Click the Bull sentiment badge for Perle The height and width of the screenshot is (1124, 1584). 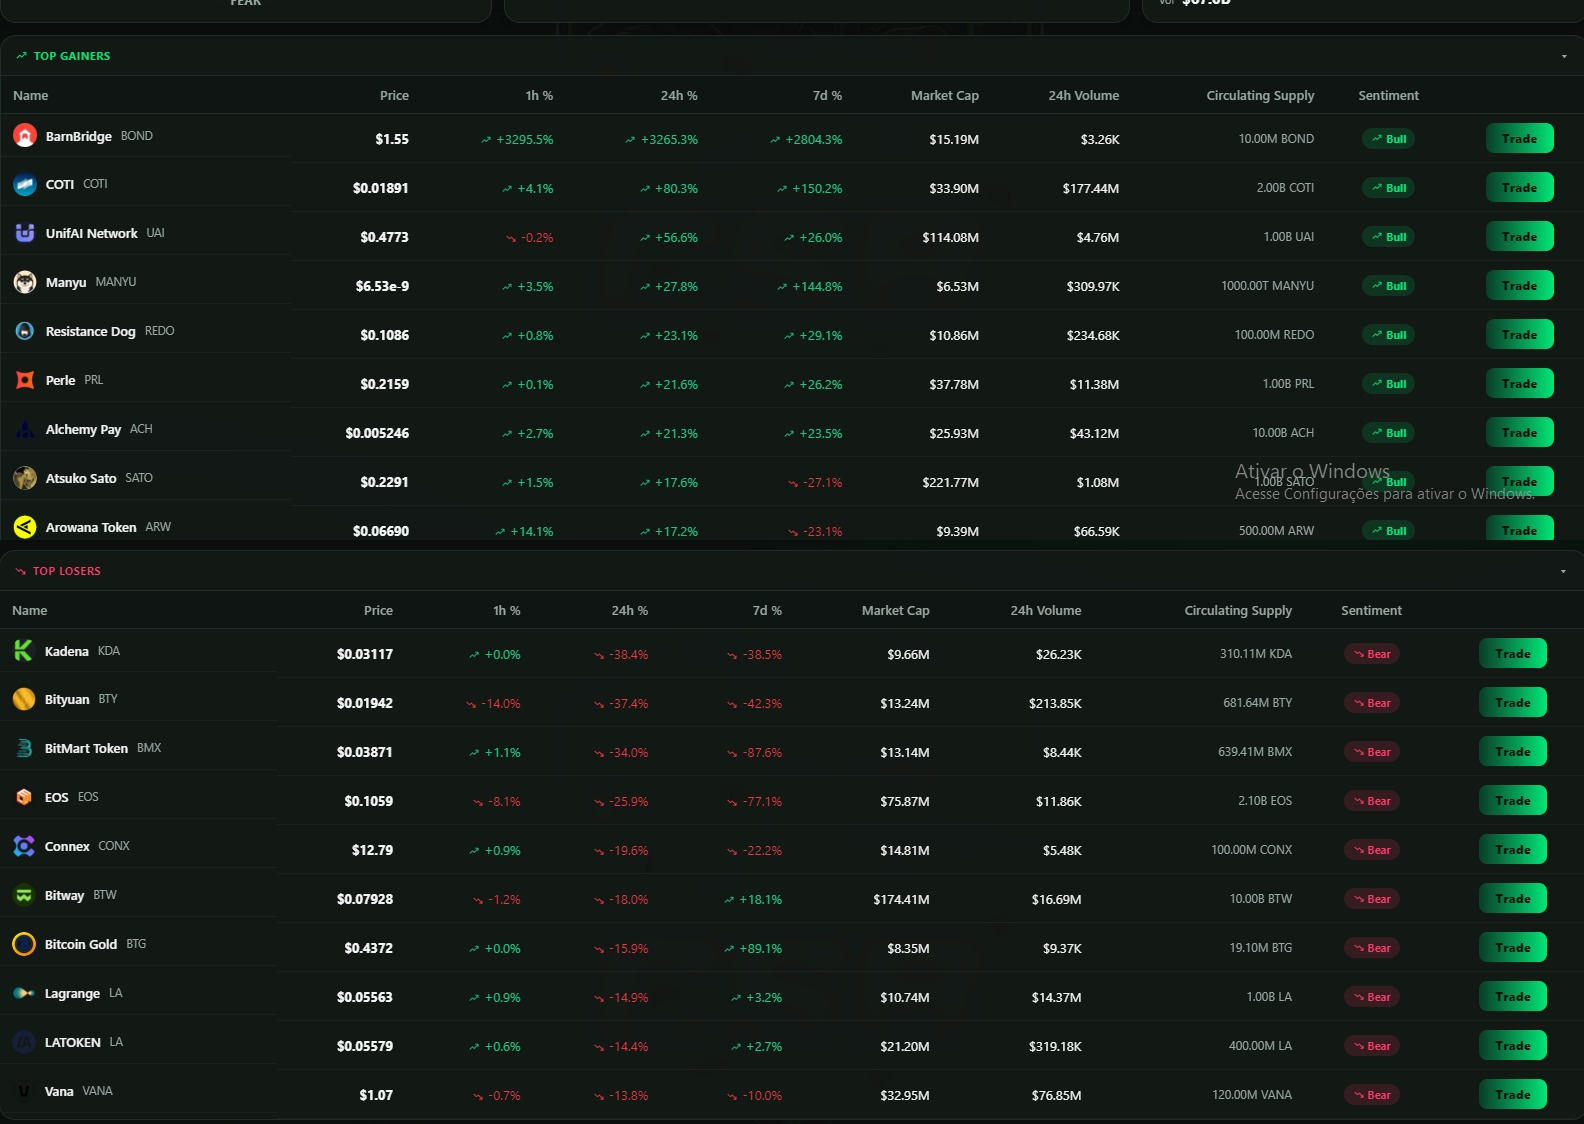click(x=1388, y=384)
